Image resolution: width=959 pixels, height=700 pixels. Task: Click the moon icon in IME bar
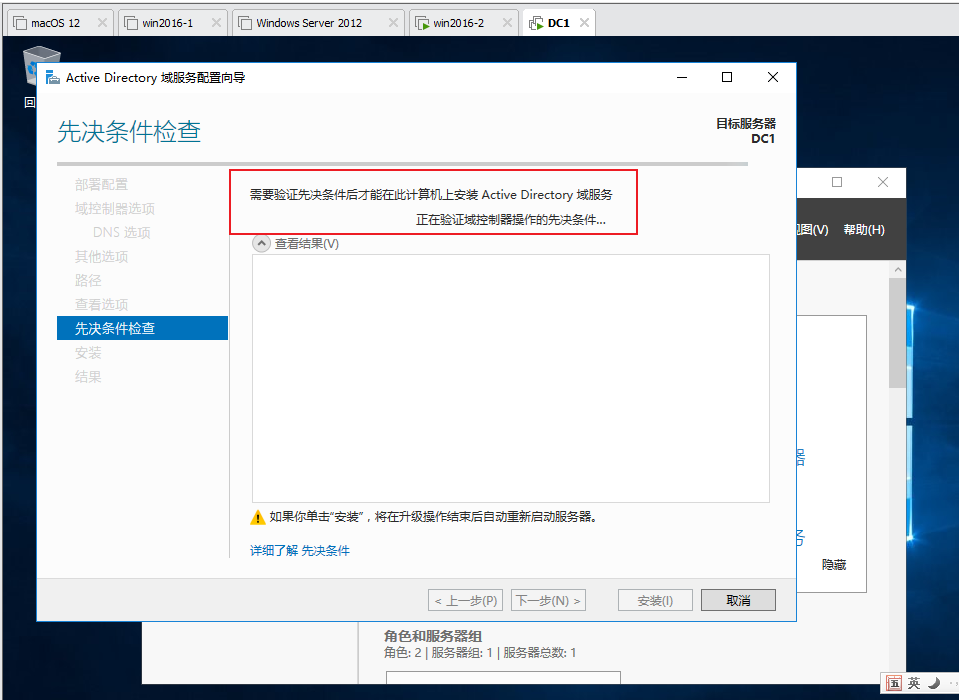tap(934, 683)
